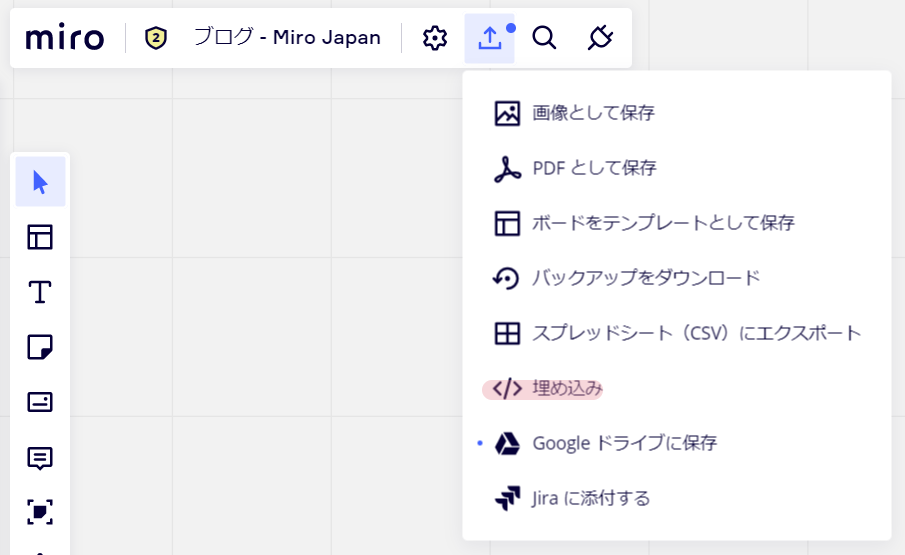Open the board search magnifier

click(x=544, y=38)
